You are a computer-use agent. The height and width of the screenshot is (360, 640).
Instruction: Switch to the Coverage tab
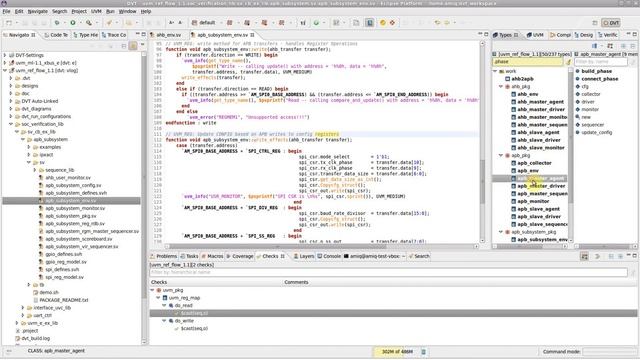[240, 256]
